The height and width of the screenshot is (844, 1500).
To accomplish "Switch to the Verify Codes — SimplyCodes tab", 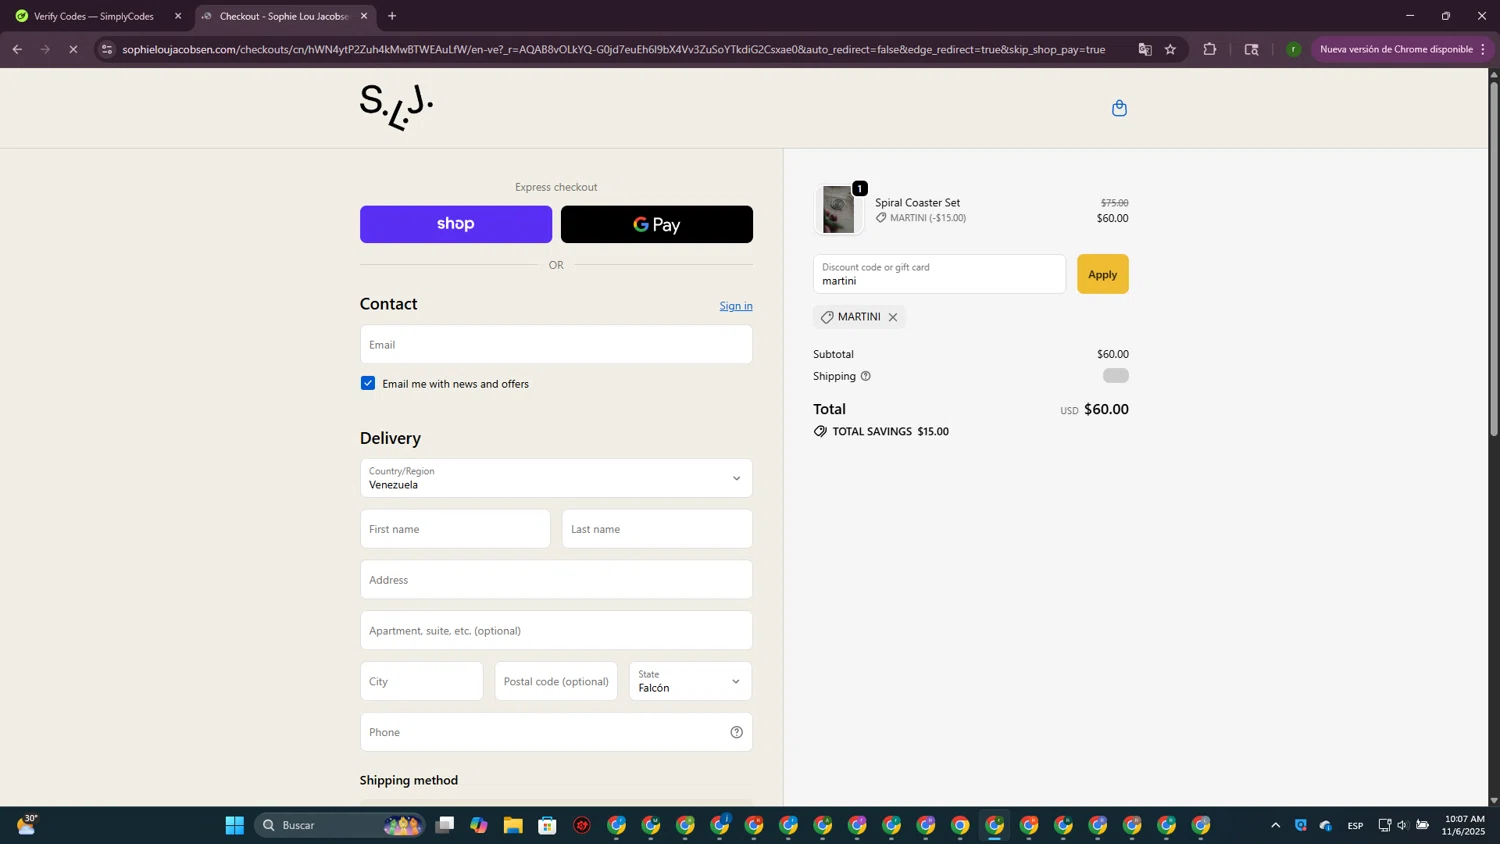I will (x=94, y=16).
